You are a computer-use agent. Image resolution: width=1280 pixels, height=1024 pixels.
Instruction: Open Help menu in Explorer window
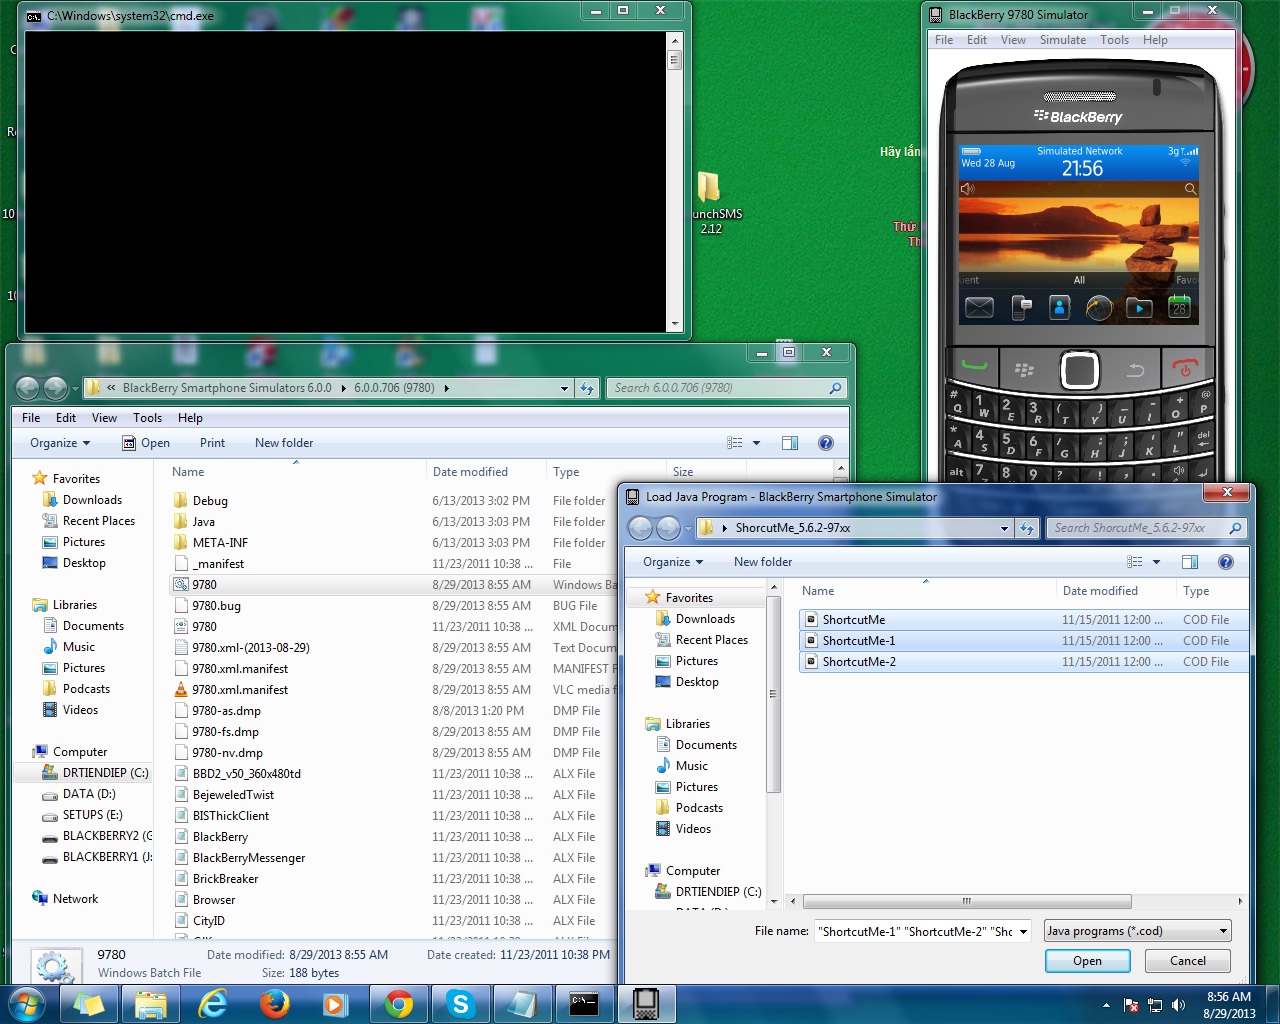(190, 418)
